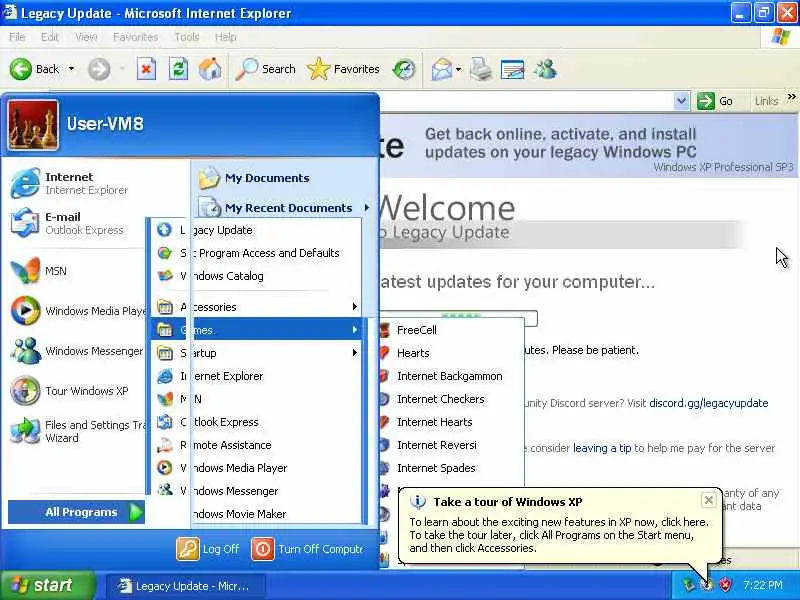Open Windows Messenger in Start left pane

pos(77,351)
